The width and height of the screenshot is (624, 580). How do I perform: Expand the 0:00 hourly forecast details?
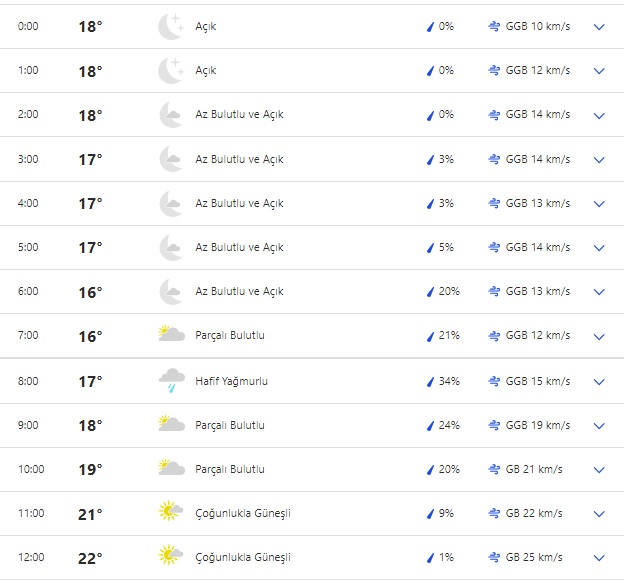599,27
